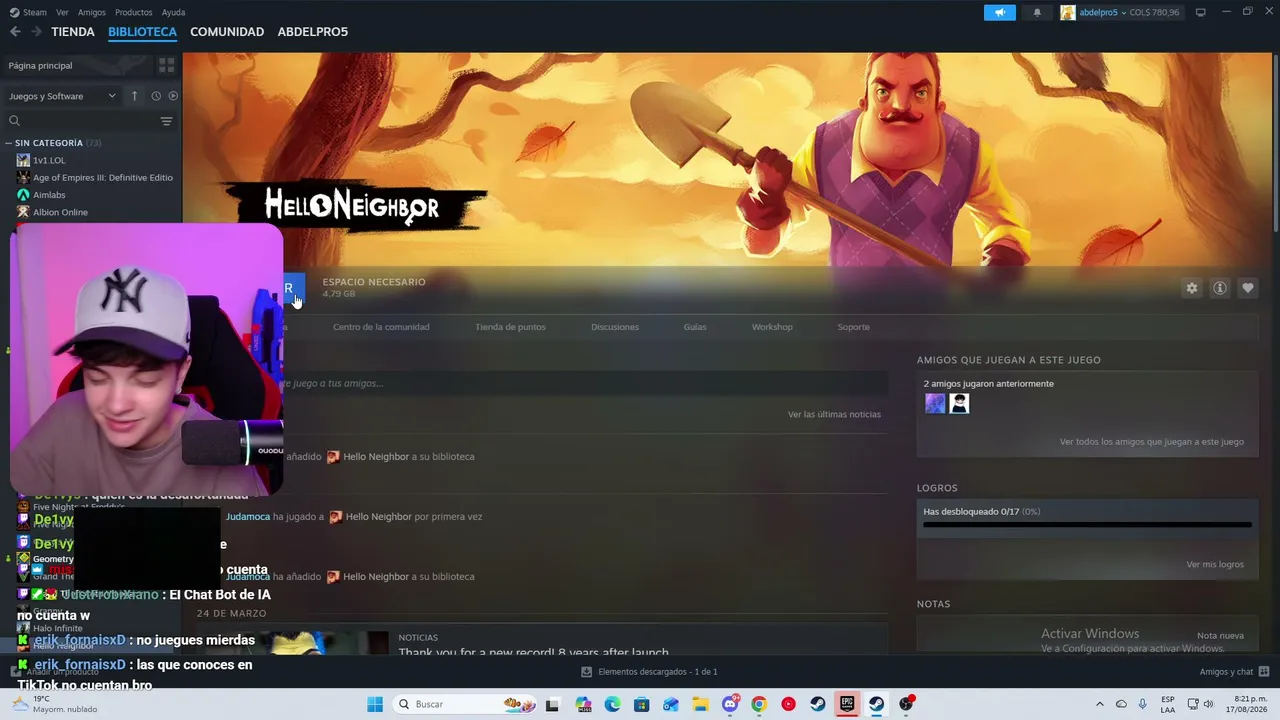This screenshot has height=720, width=1280.
Task: Open Hello Neighbor settings gear
Action: 1192,288
